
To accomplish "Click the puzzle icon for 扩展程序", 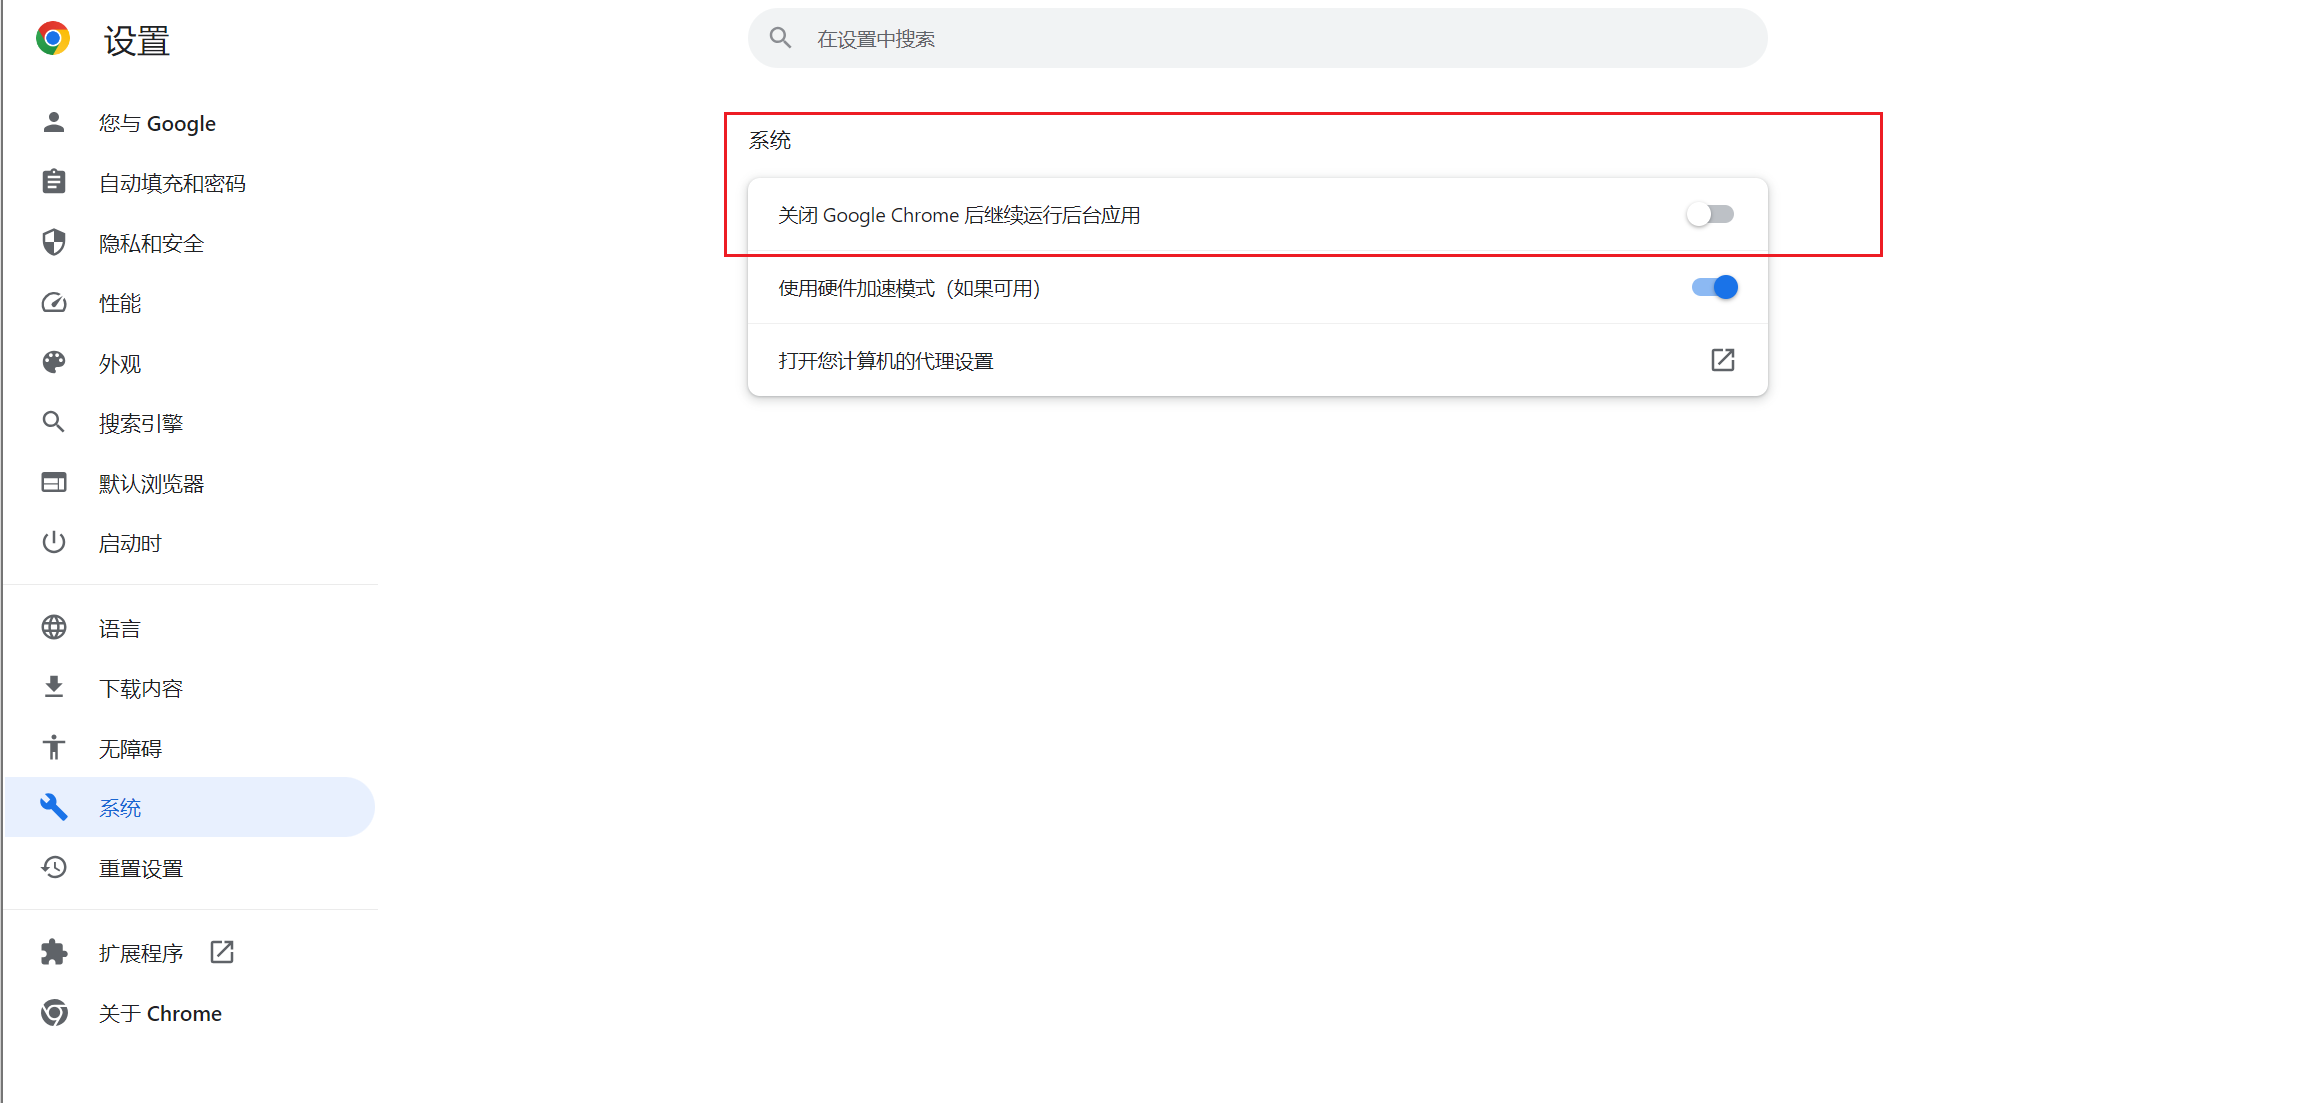I will [x=54, y=952].
